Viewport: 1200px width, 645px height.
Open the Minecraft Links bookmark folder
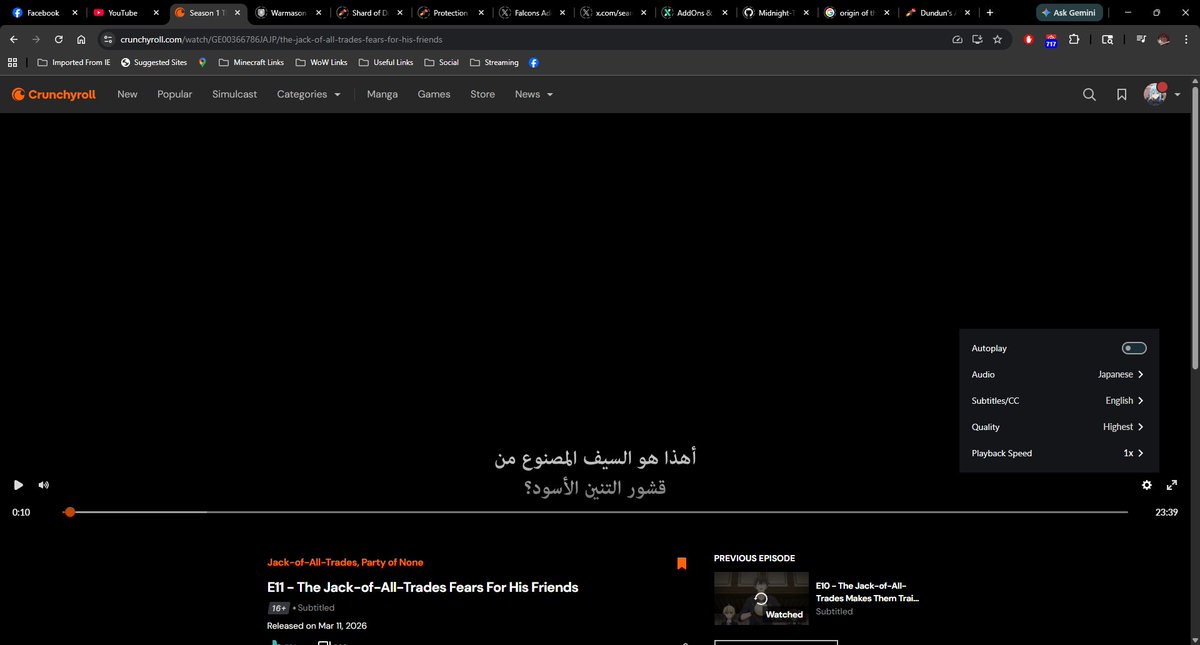click(x=251, y=62)
